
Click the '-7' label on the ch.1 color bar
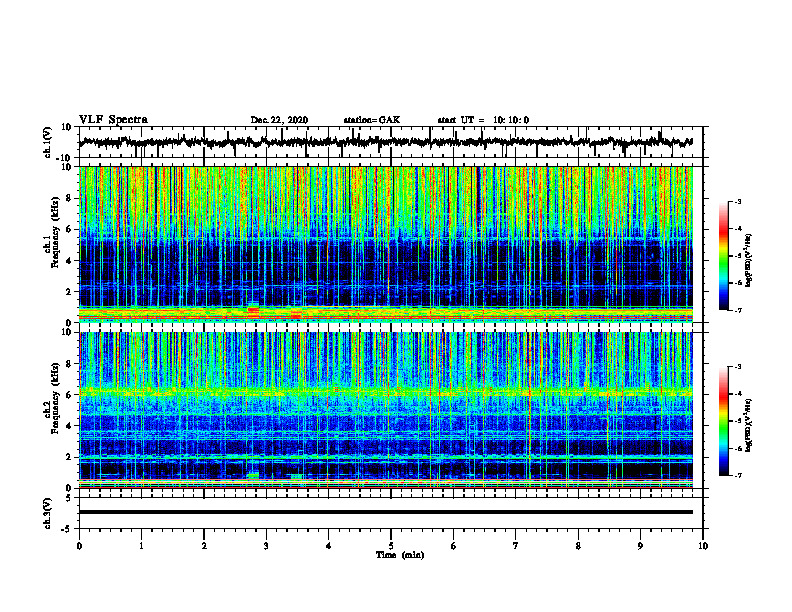tap(738, 310)
